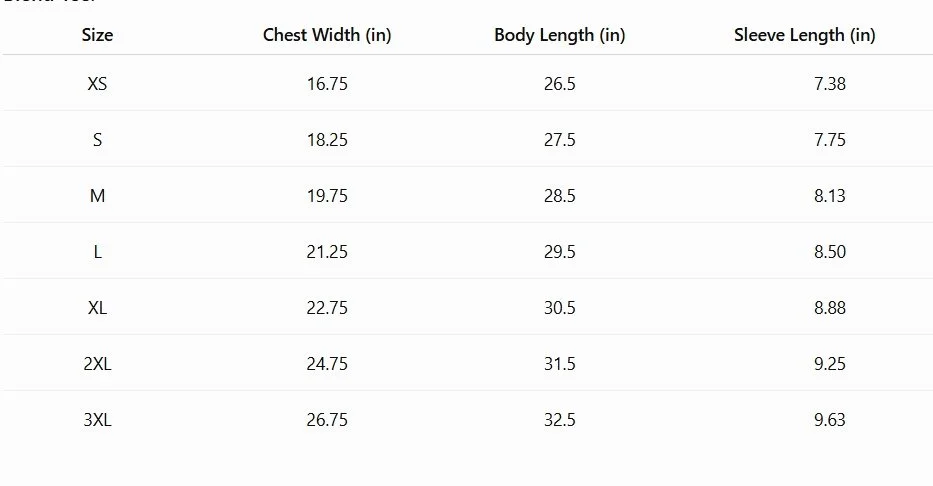Screen dimensions: 933x486
Task: Click body length value 30.5
Action: click(559, 308)
